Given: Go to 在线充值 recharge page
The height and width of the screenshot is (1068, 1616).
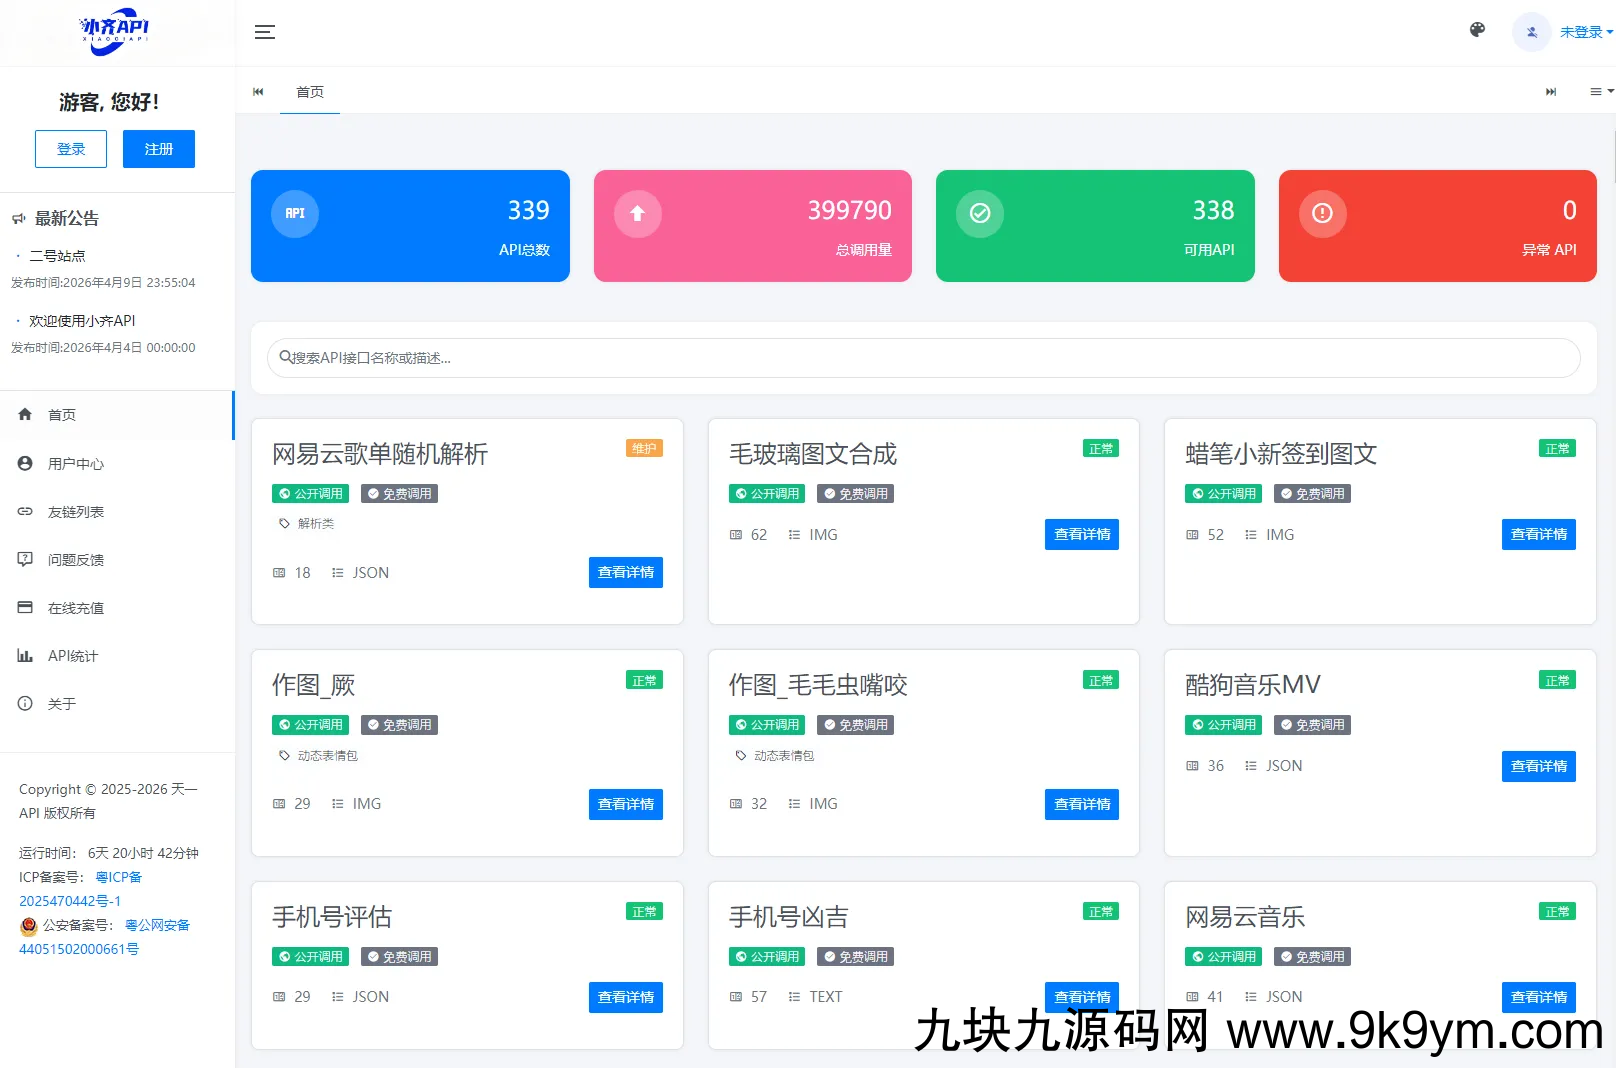Looking at the screenshot, I should click(76, 608).
